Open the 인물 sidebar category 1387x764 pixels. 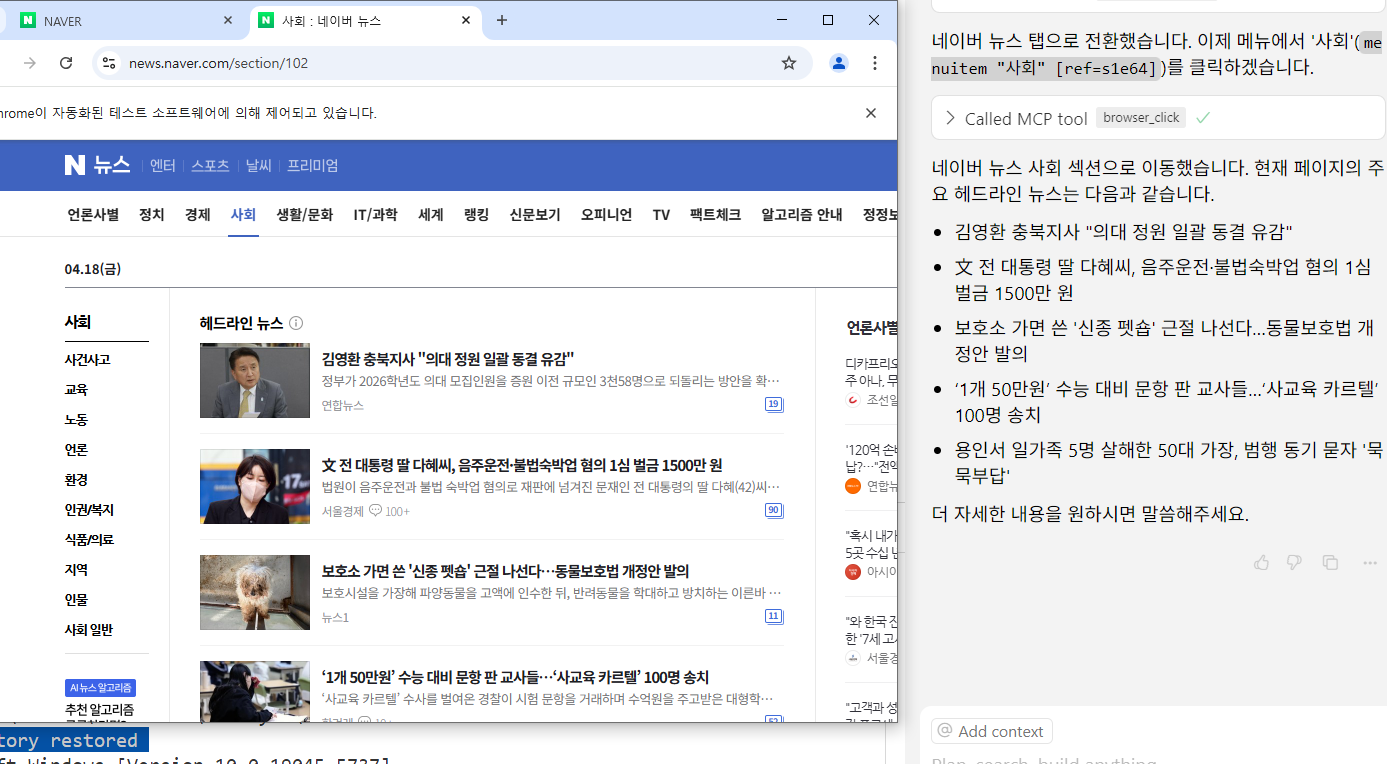click(76, 599)
